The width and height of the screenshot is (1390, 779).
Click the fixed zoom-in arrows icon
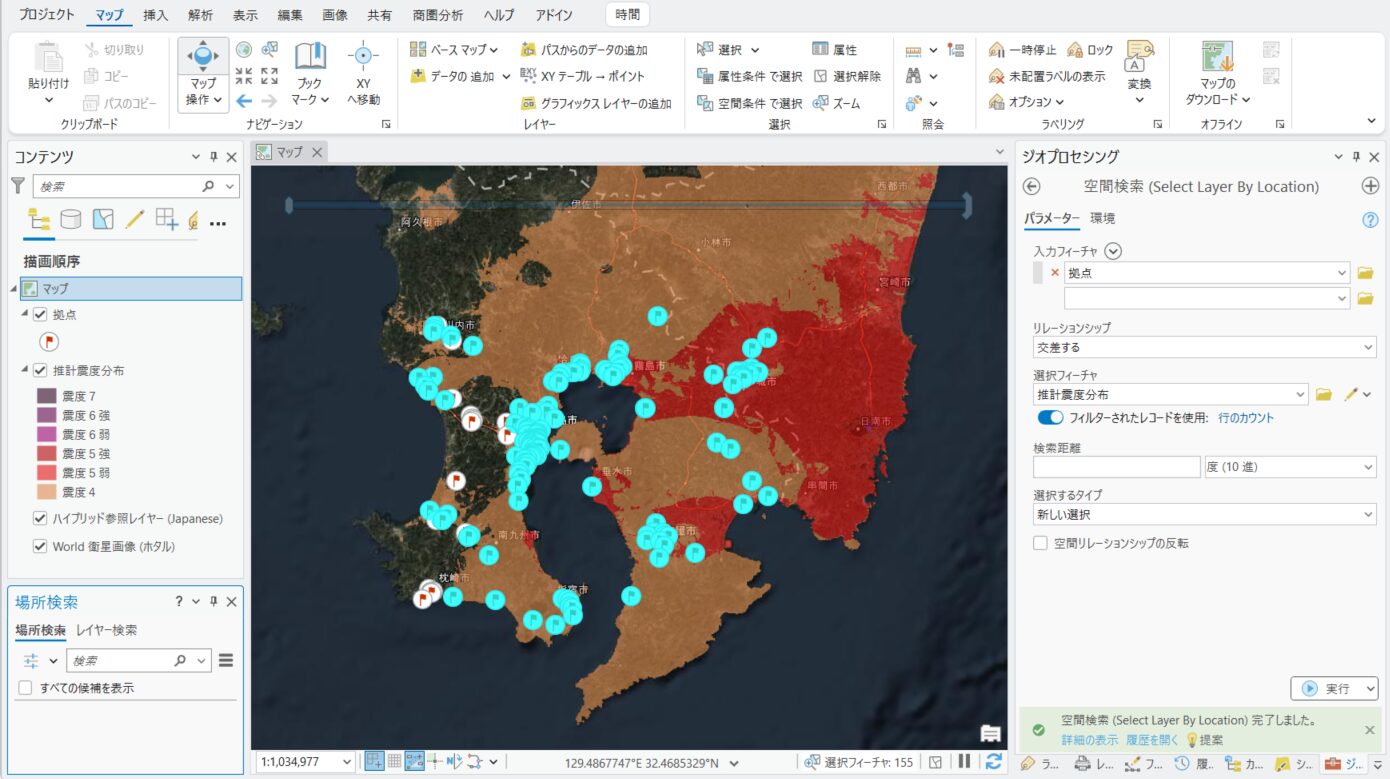pyautogui.click(x=243, y=75)
